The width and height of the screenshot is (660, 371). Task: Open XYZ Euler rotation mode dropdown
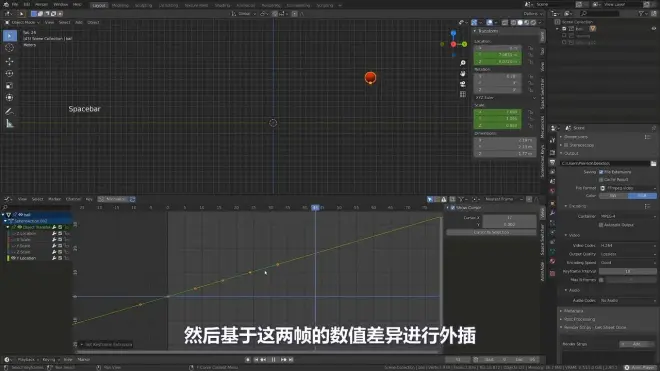[505, 98]
